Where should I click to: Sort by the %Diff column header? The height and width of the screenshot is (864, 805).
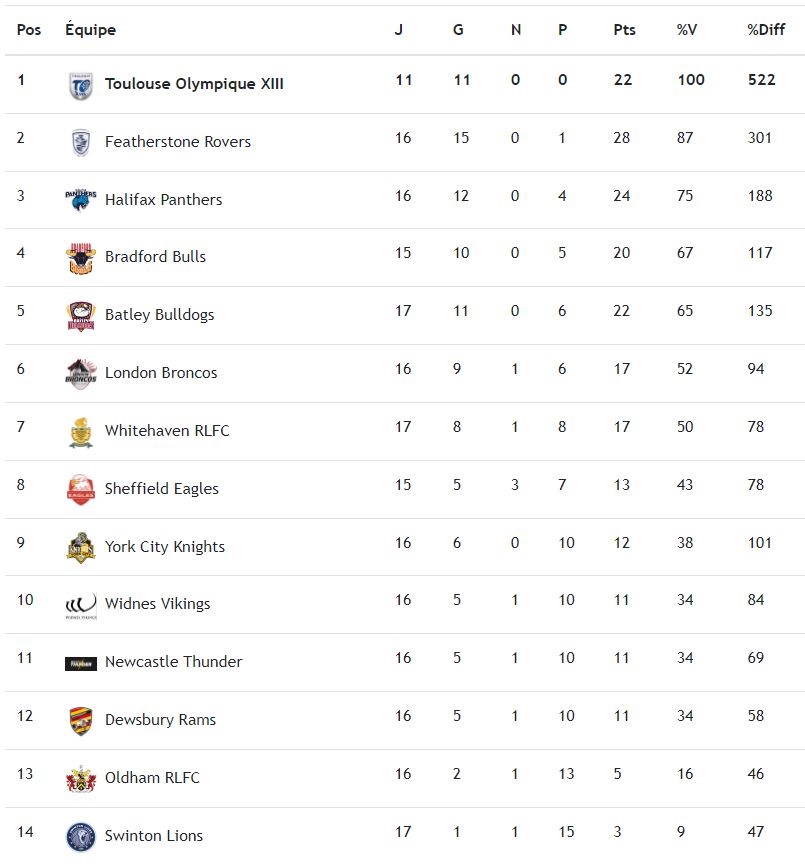pos(766,30)
